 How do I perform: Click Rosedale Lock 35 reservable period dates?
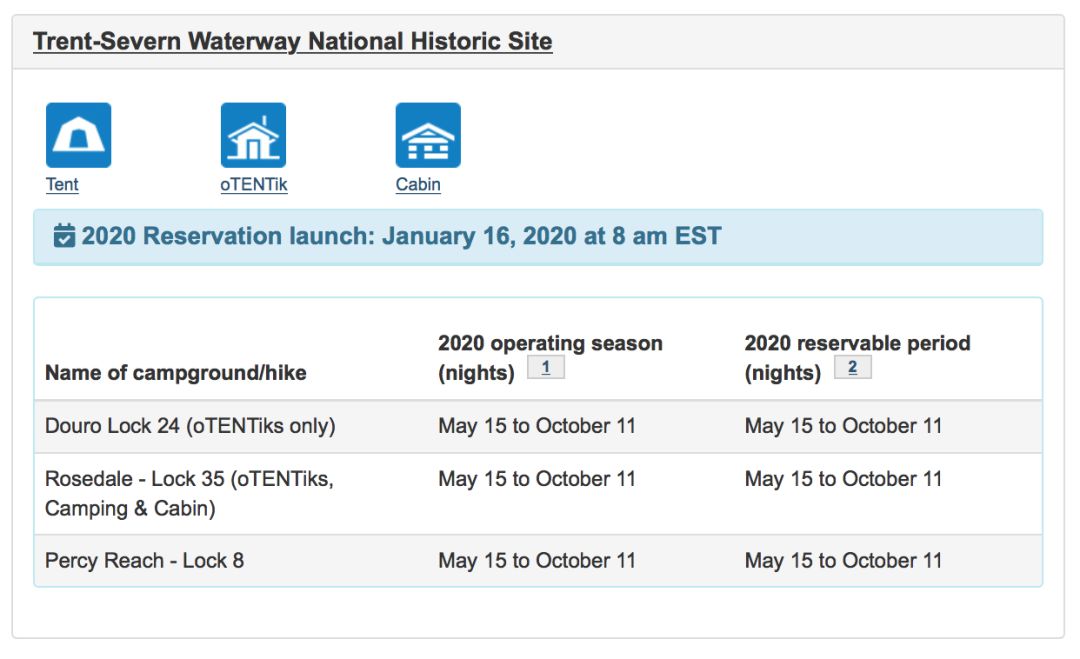click(843, 479)
